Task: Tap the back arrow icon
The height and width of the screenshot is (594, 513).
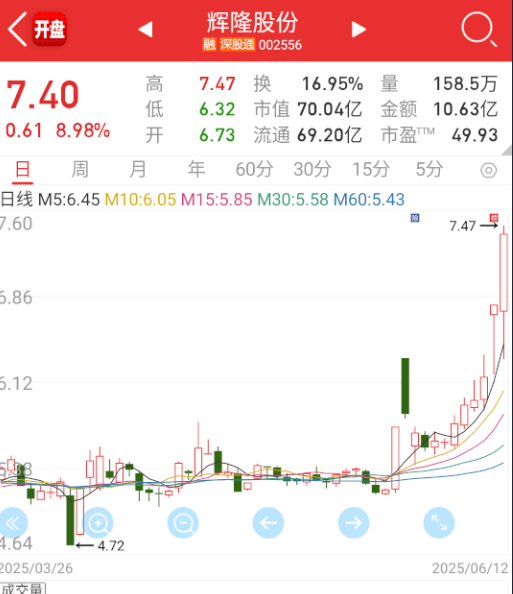Action: click(x=17, y=29)
